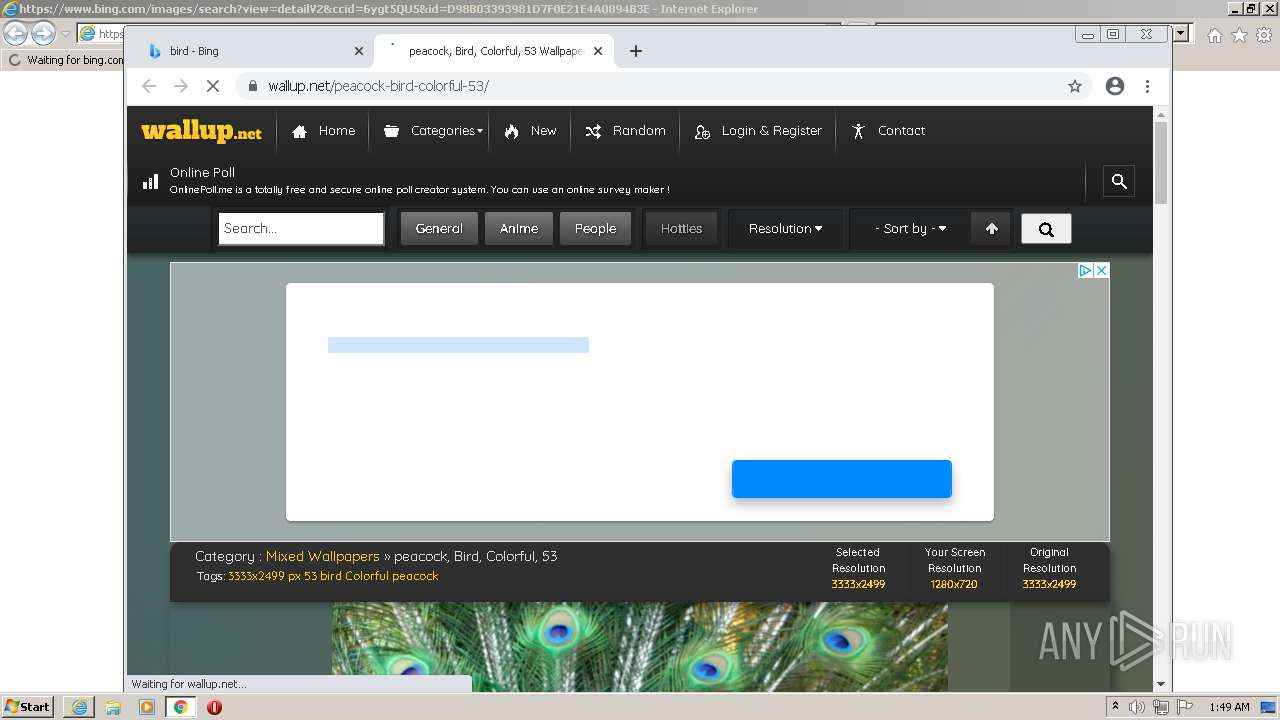Click the red shield taskbar icon
1280x720 pixels.
click(x=214, y=707)
